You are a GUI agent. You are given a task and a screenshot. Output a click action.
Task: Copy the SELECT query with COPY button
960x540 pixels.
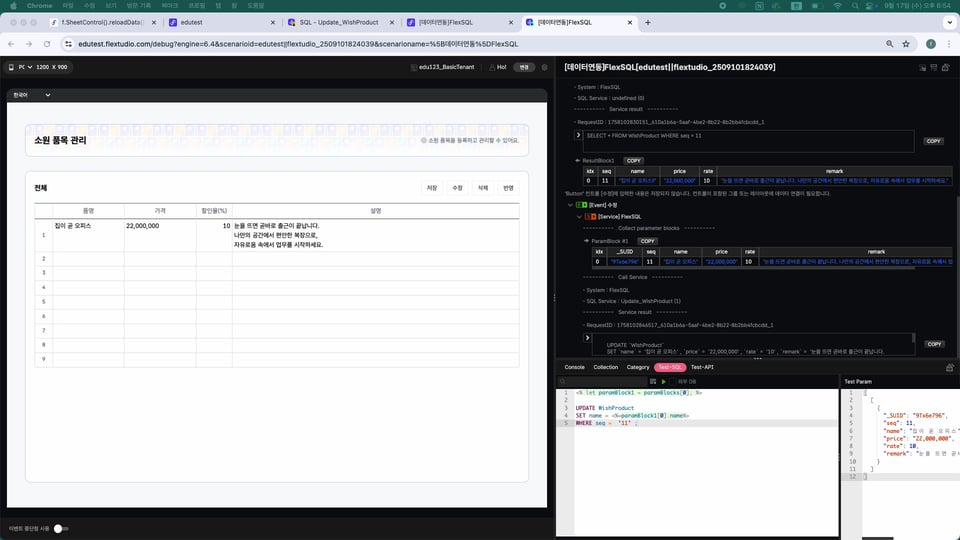pos(934,141)
